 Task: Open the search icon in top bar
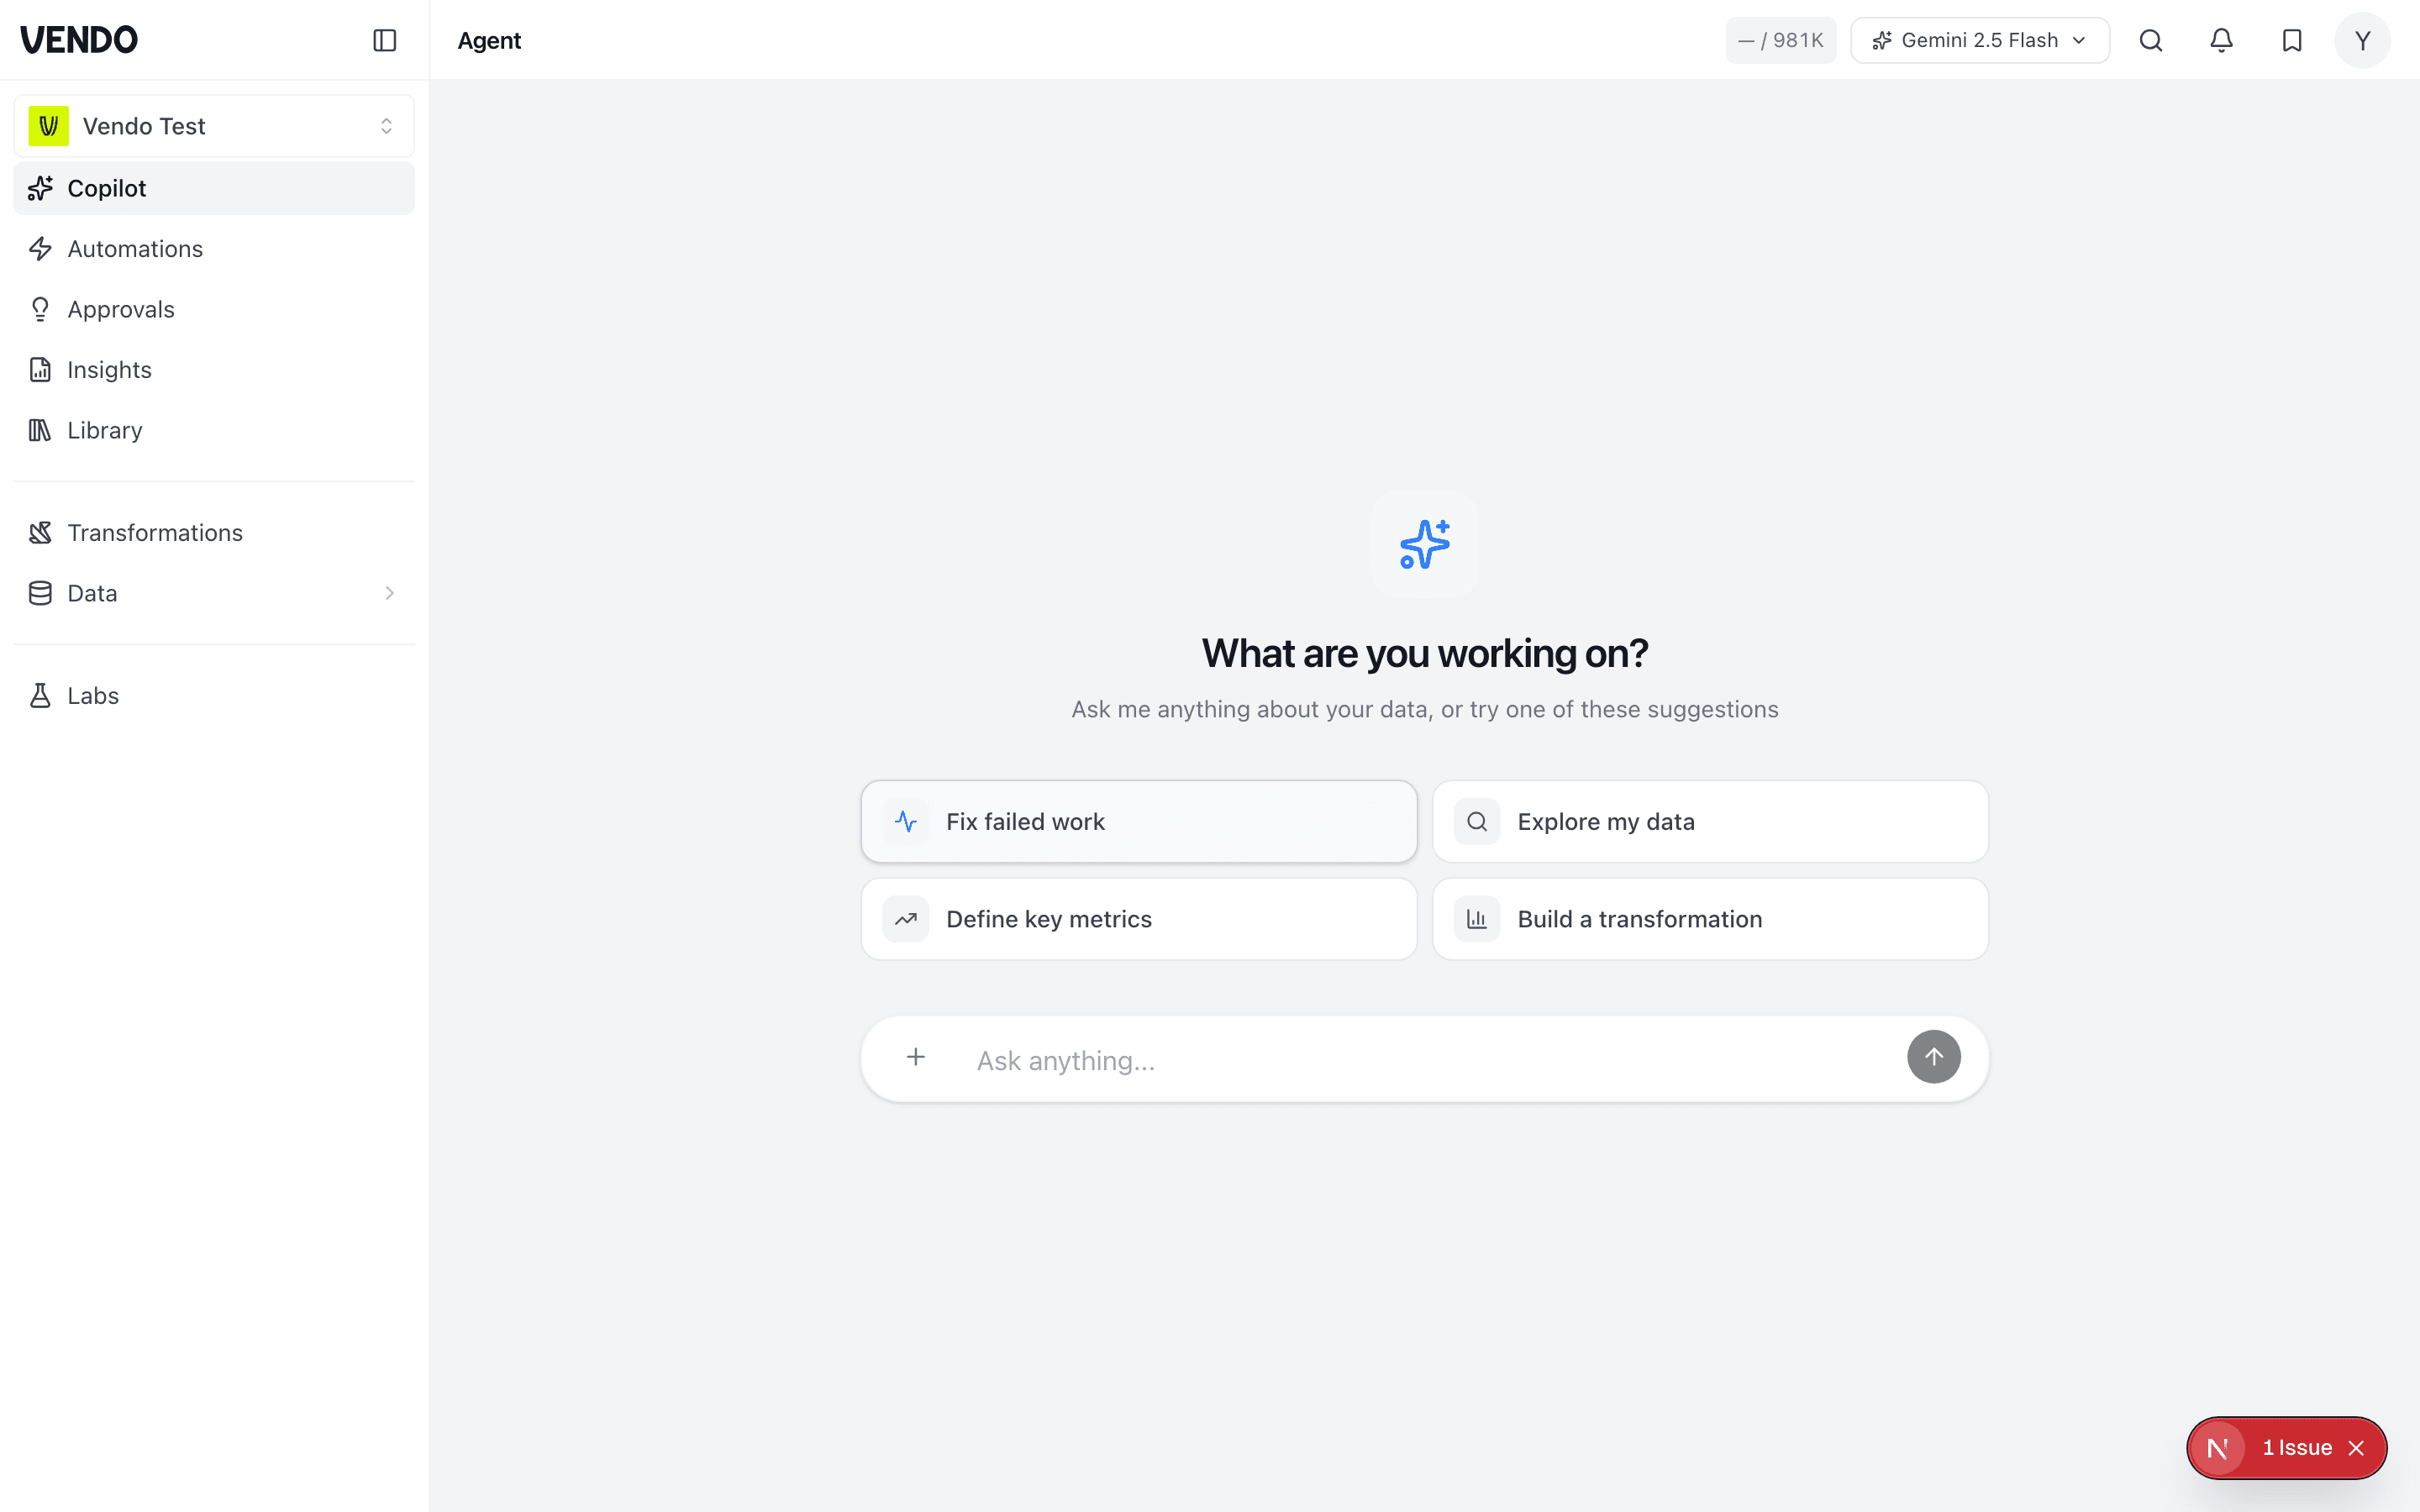click(x=2151, y=40)
